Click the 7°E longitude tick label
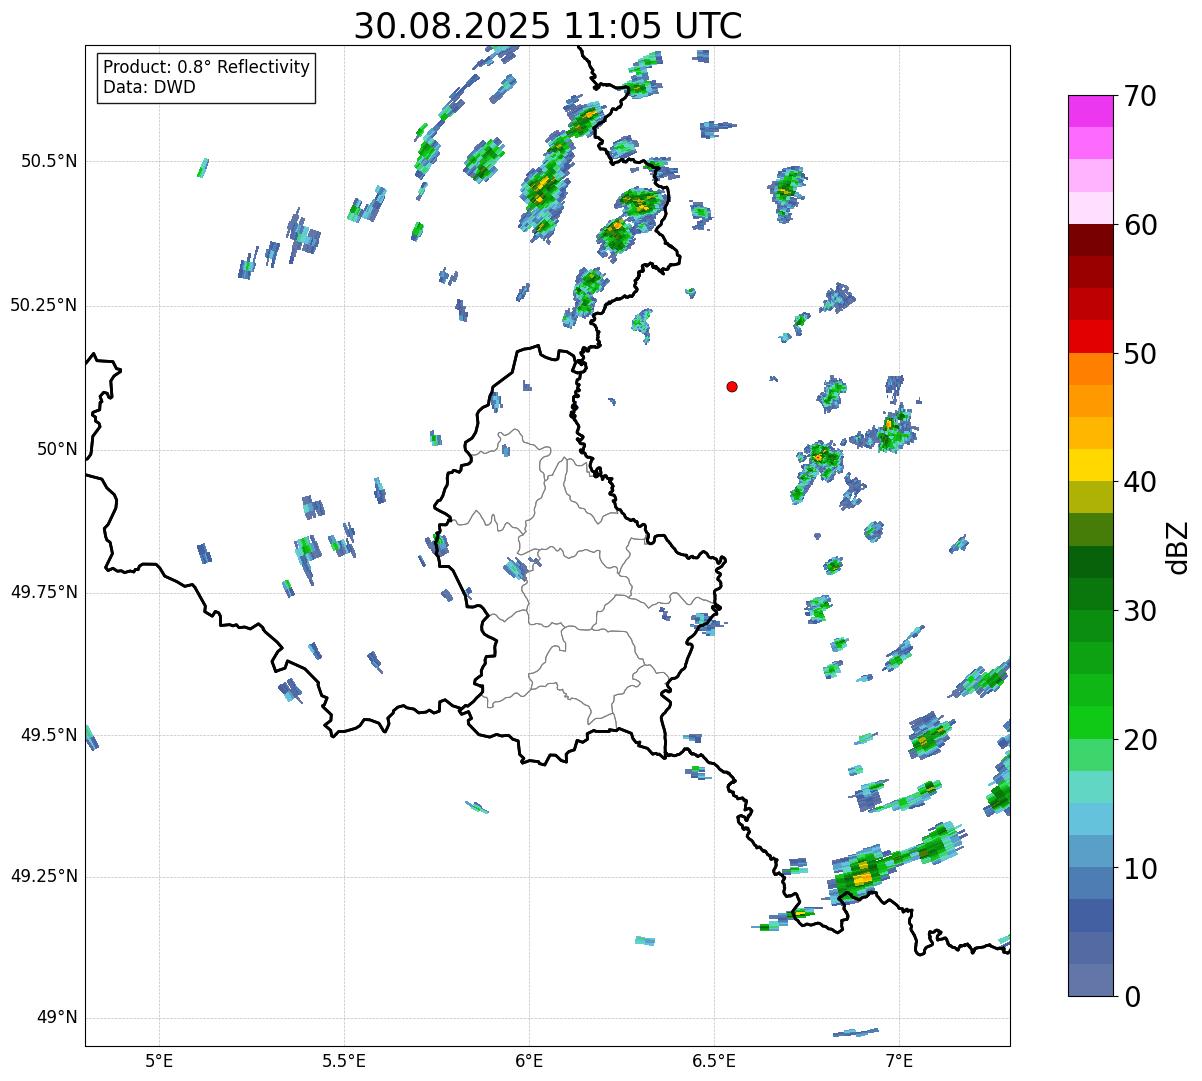1202x1081 pixels. pyautogui.click(x=899, y=1059)
